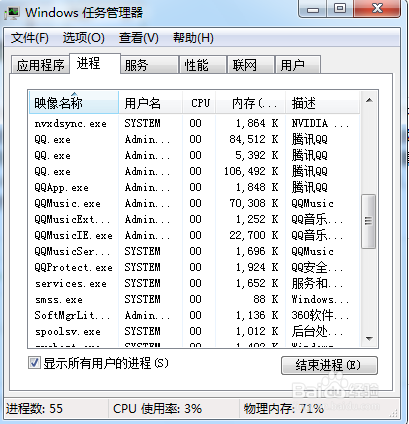Screen dimensions: 409x424
Task: Click the 服务和... description cell
Action: 317,283
